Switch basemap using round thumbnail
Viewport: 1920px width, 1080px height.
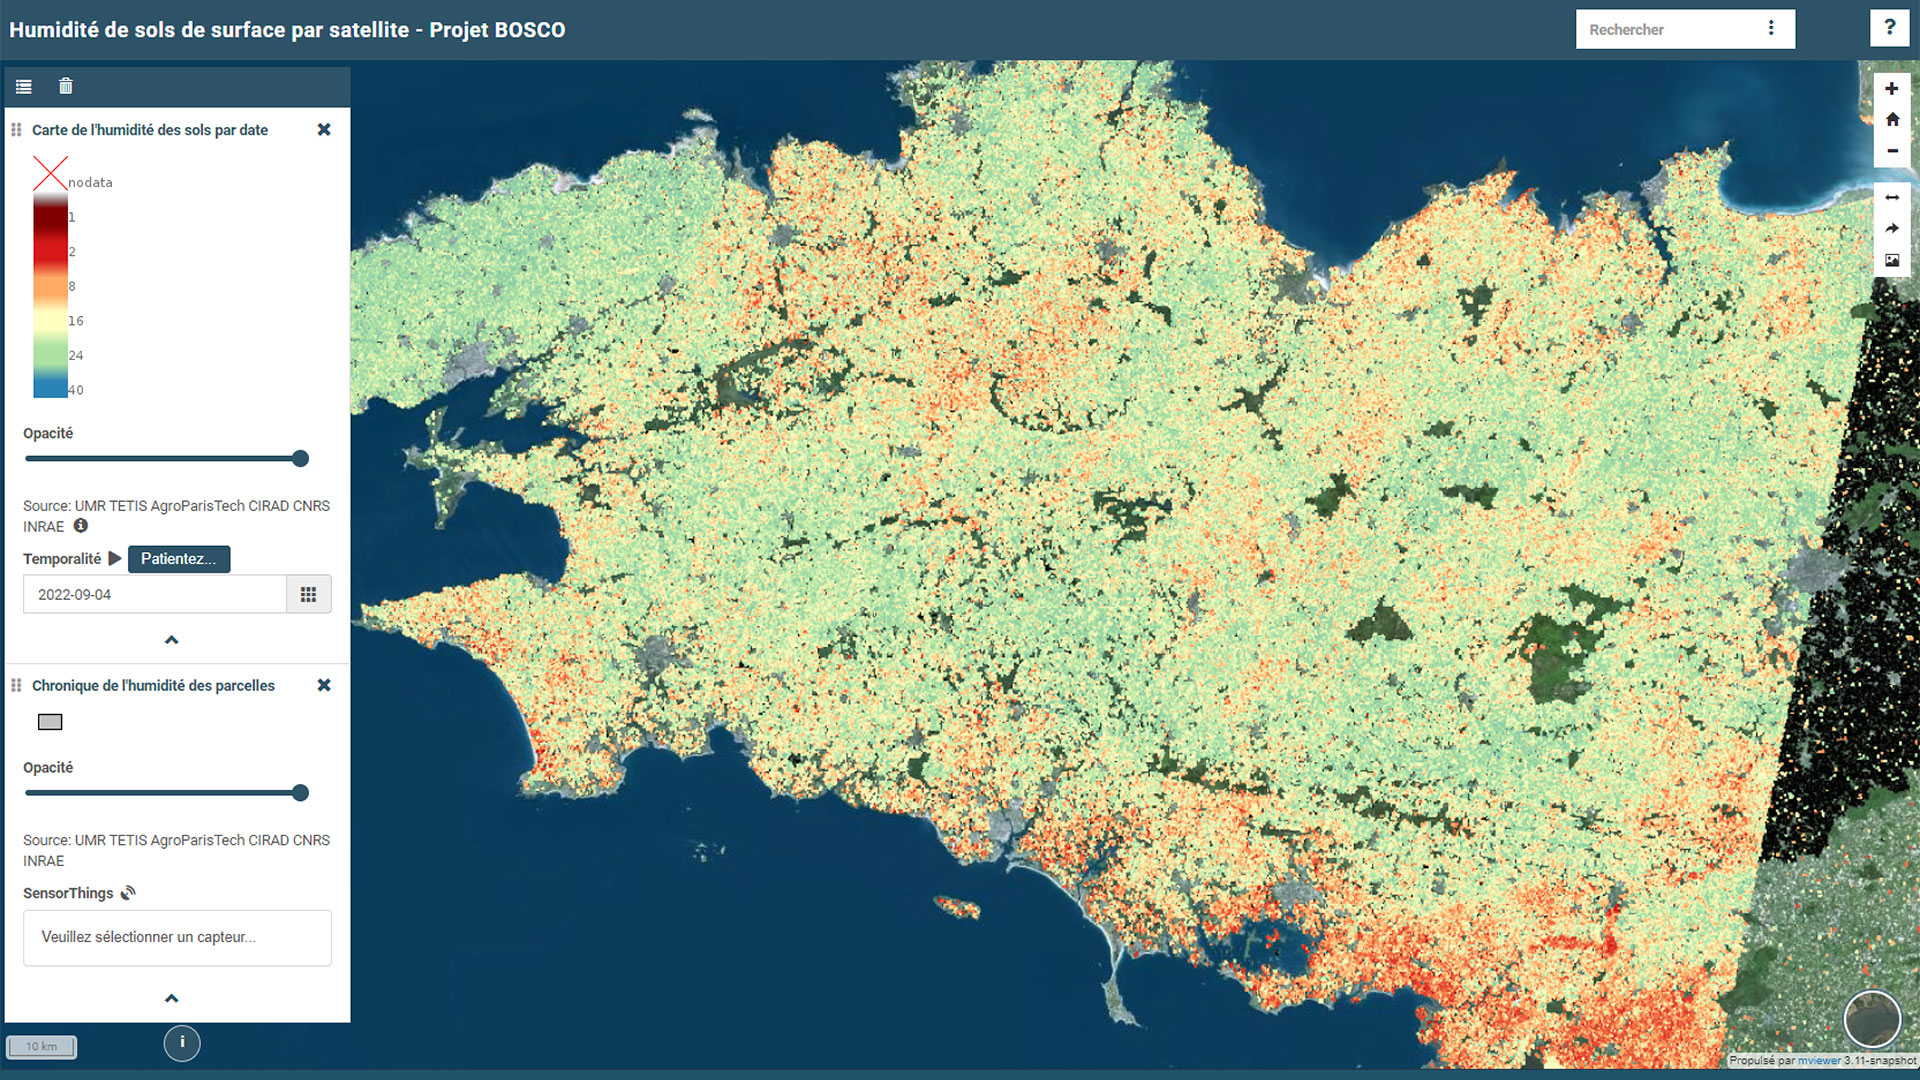(1872, 1019)
